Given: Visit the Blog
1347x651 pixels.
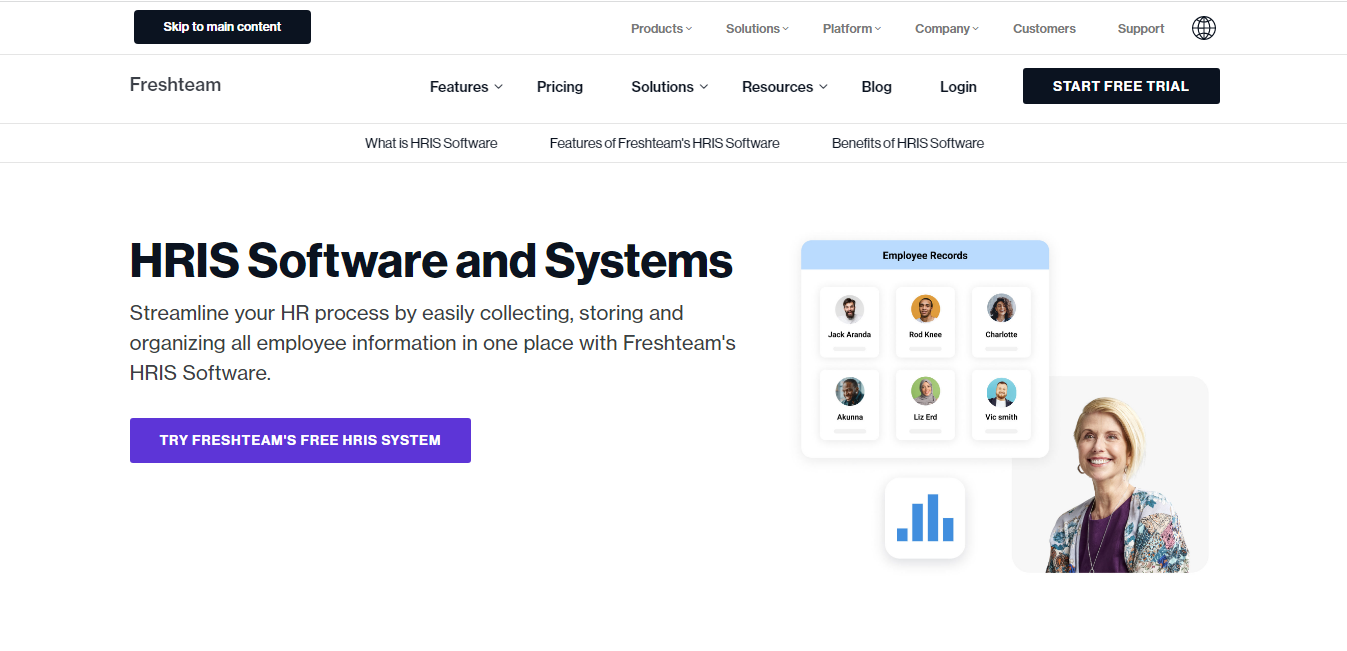Looking at the screenshot, I should [876, 87].
